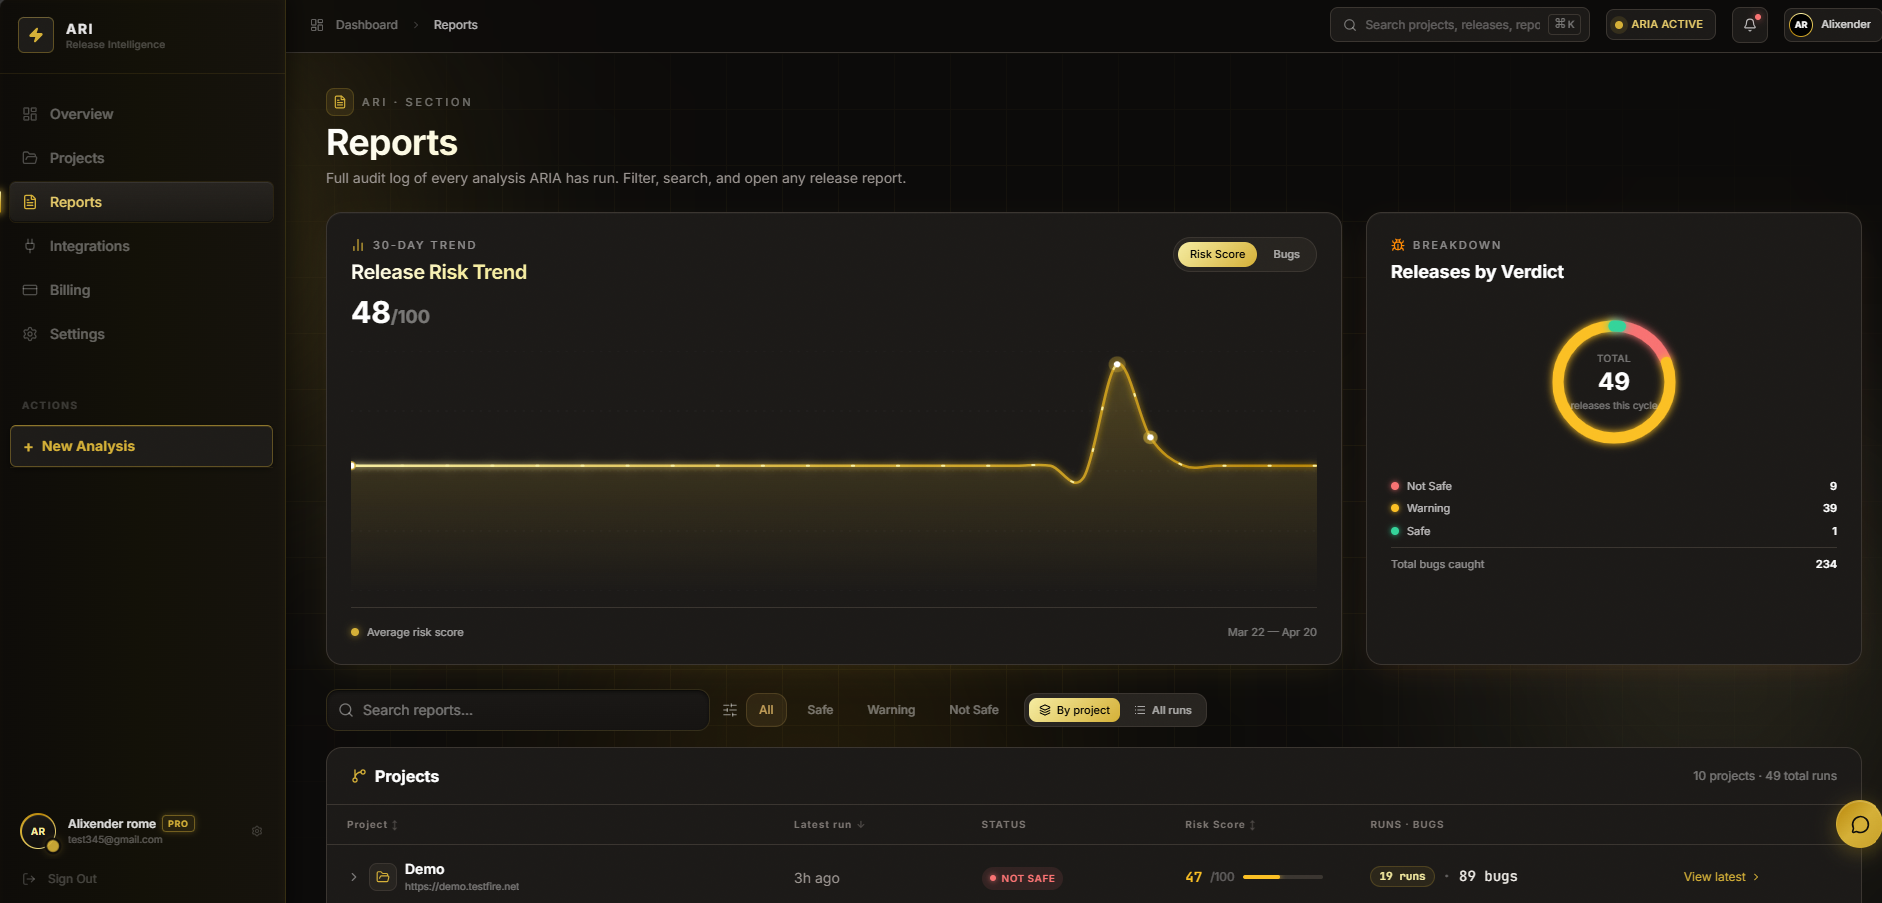Screen dimensions: 1882x903
Task: Open View latest for Demo
Action: click(1721, 877)
